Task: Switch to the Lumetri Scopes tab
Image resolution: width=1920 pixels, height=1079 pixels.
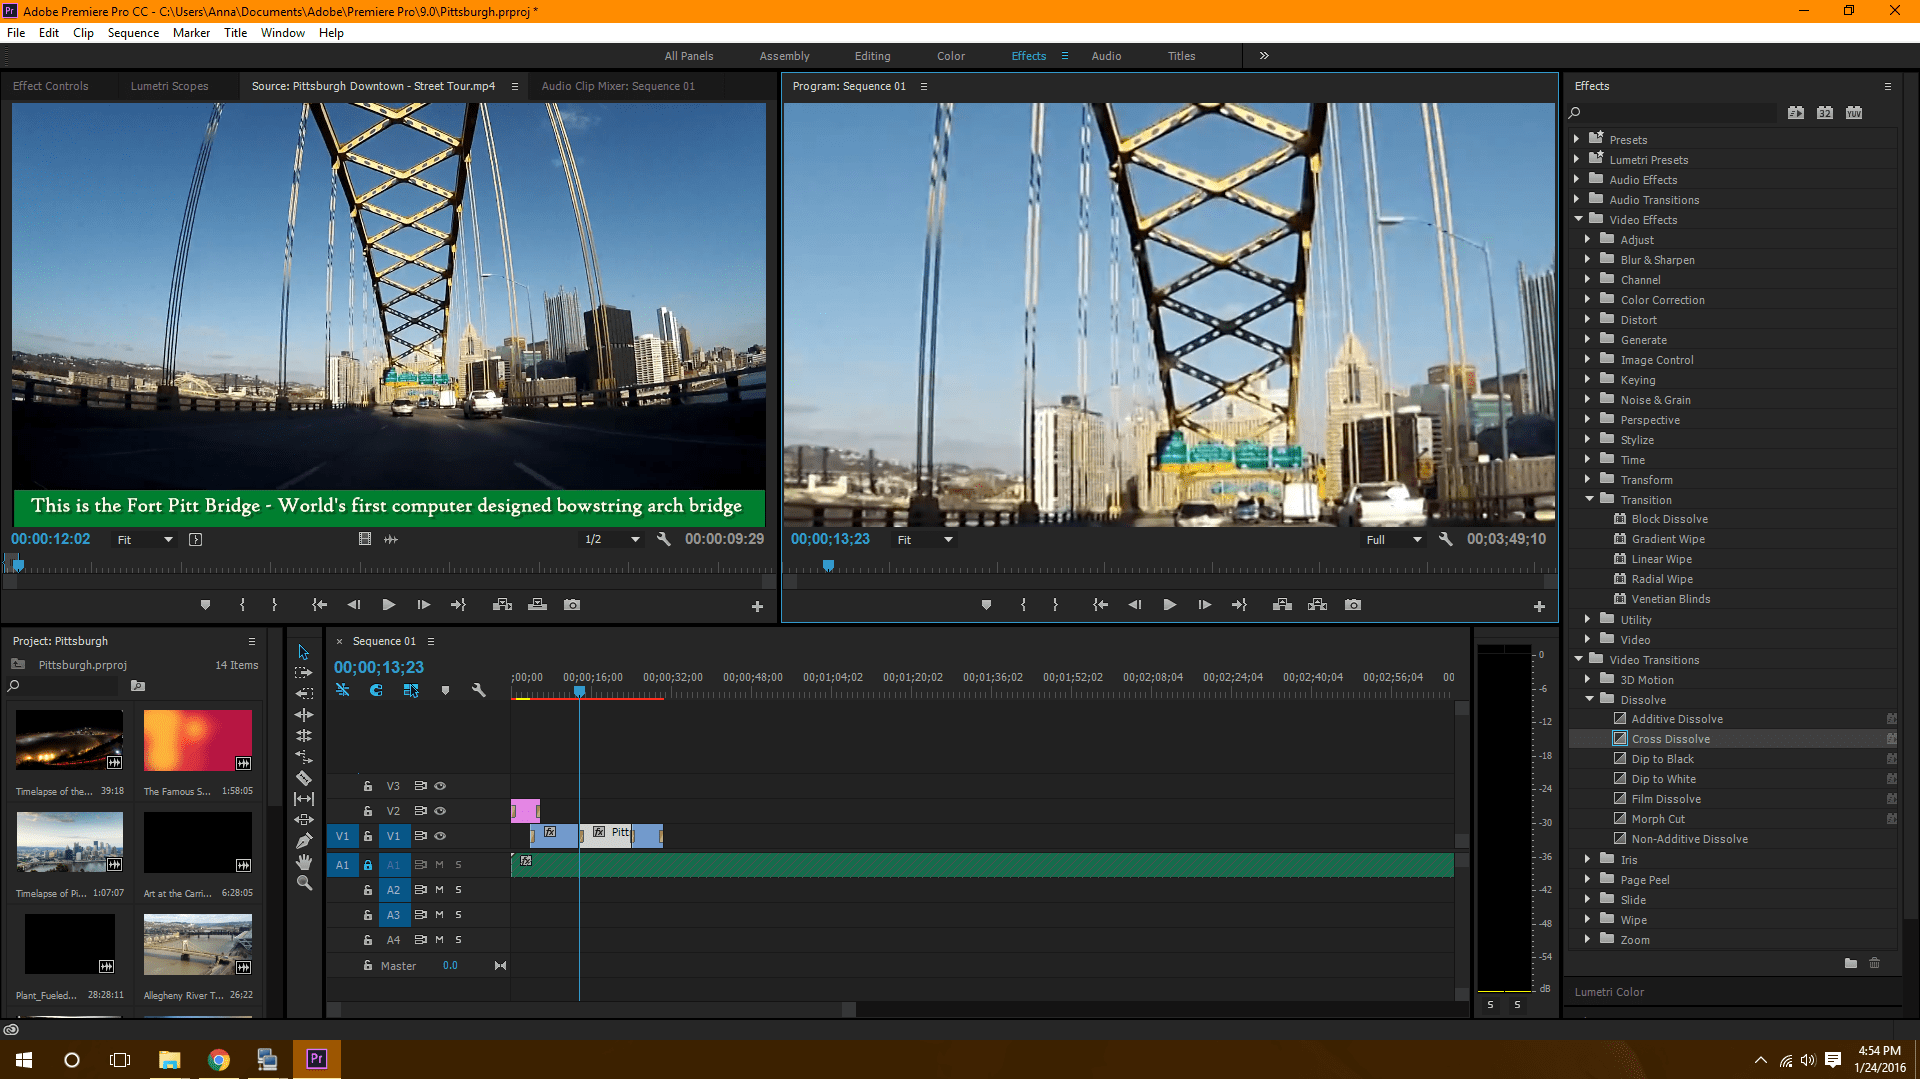Action: pos(169,86)
